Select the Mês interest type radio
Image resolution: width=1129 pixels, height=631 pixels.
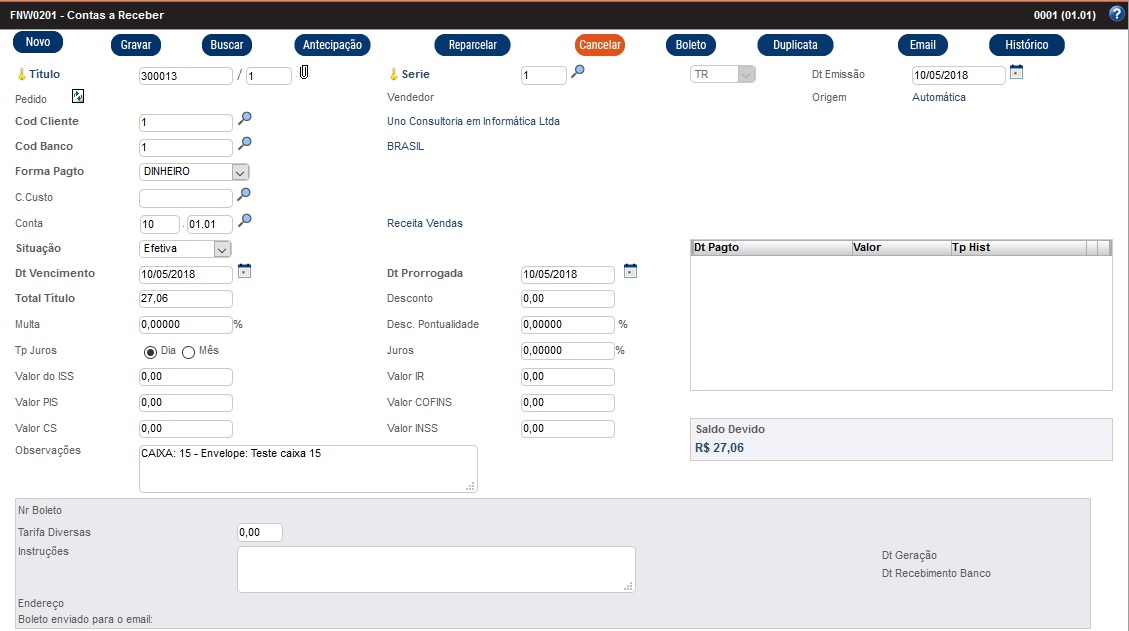188,352
